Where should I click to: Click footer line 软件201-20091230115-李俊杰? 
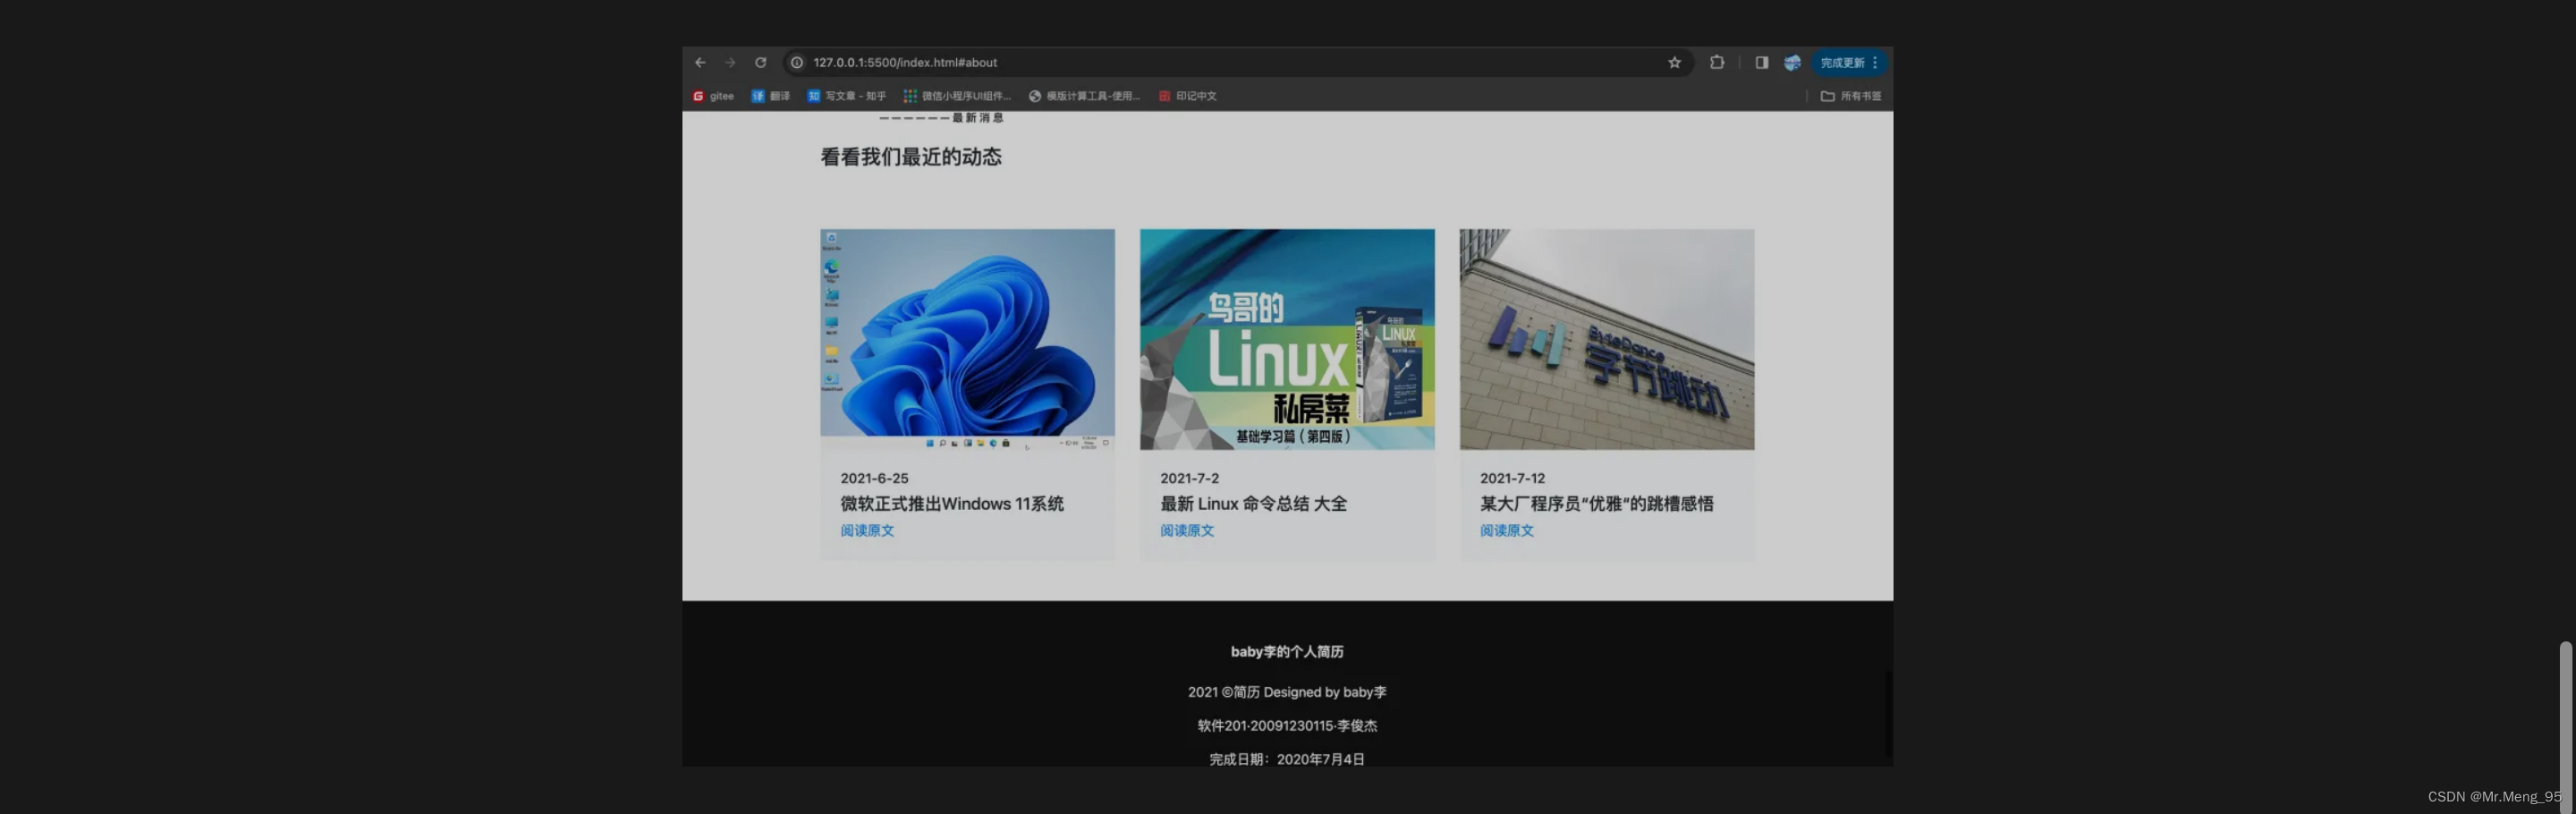1287,726
